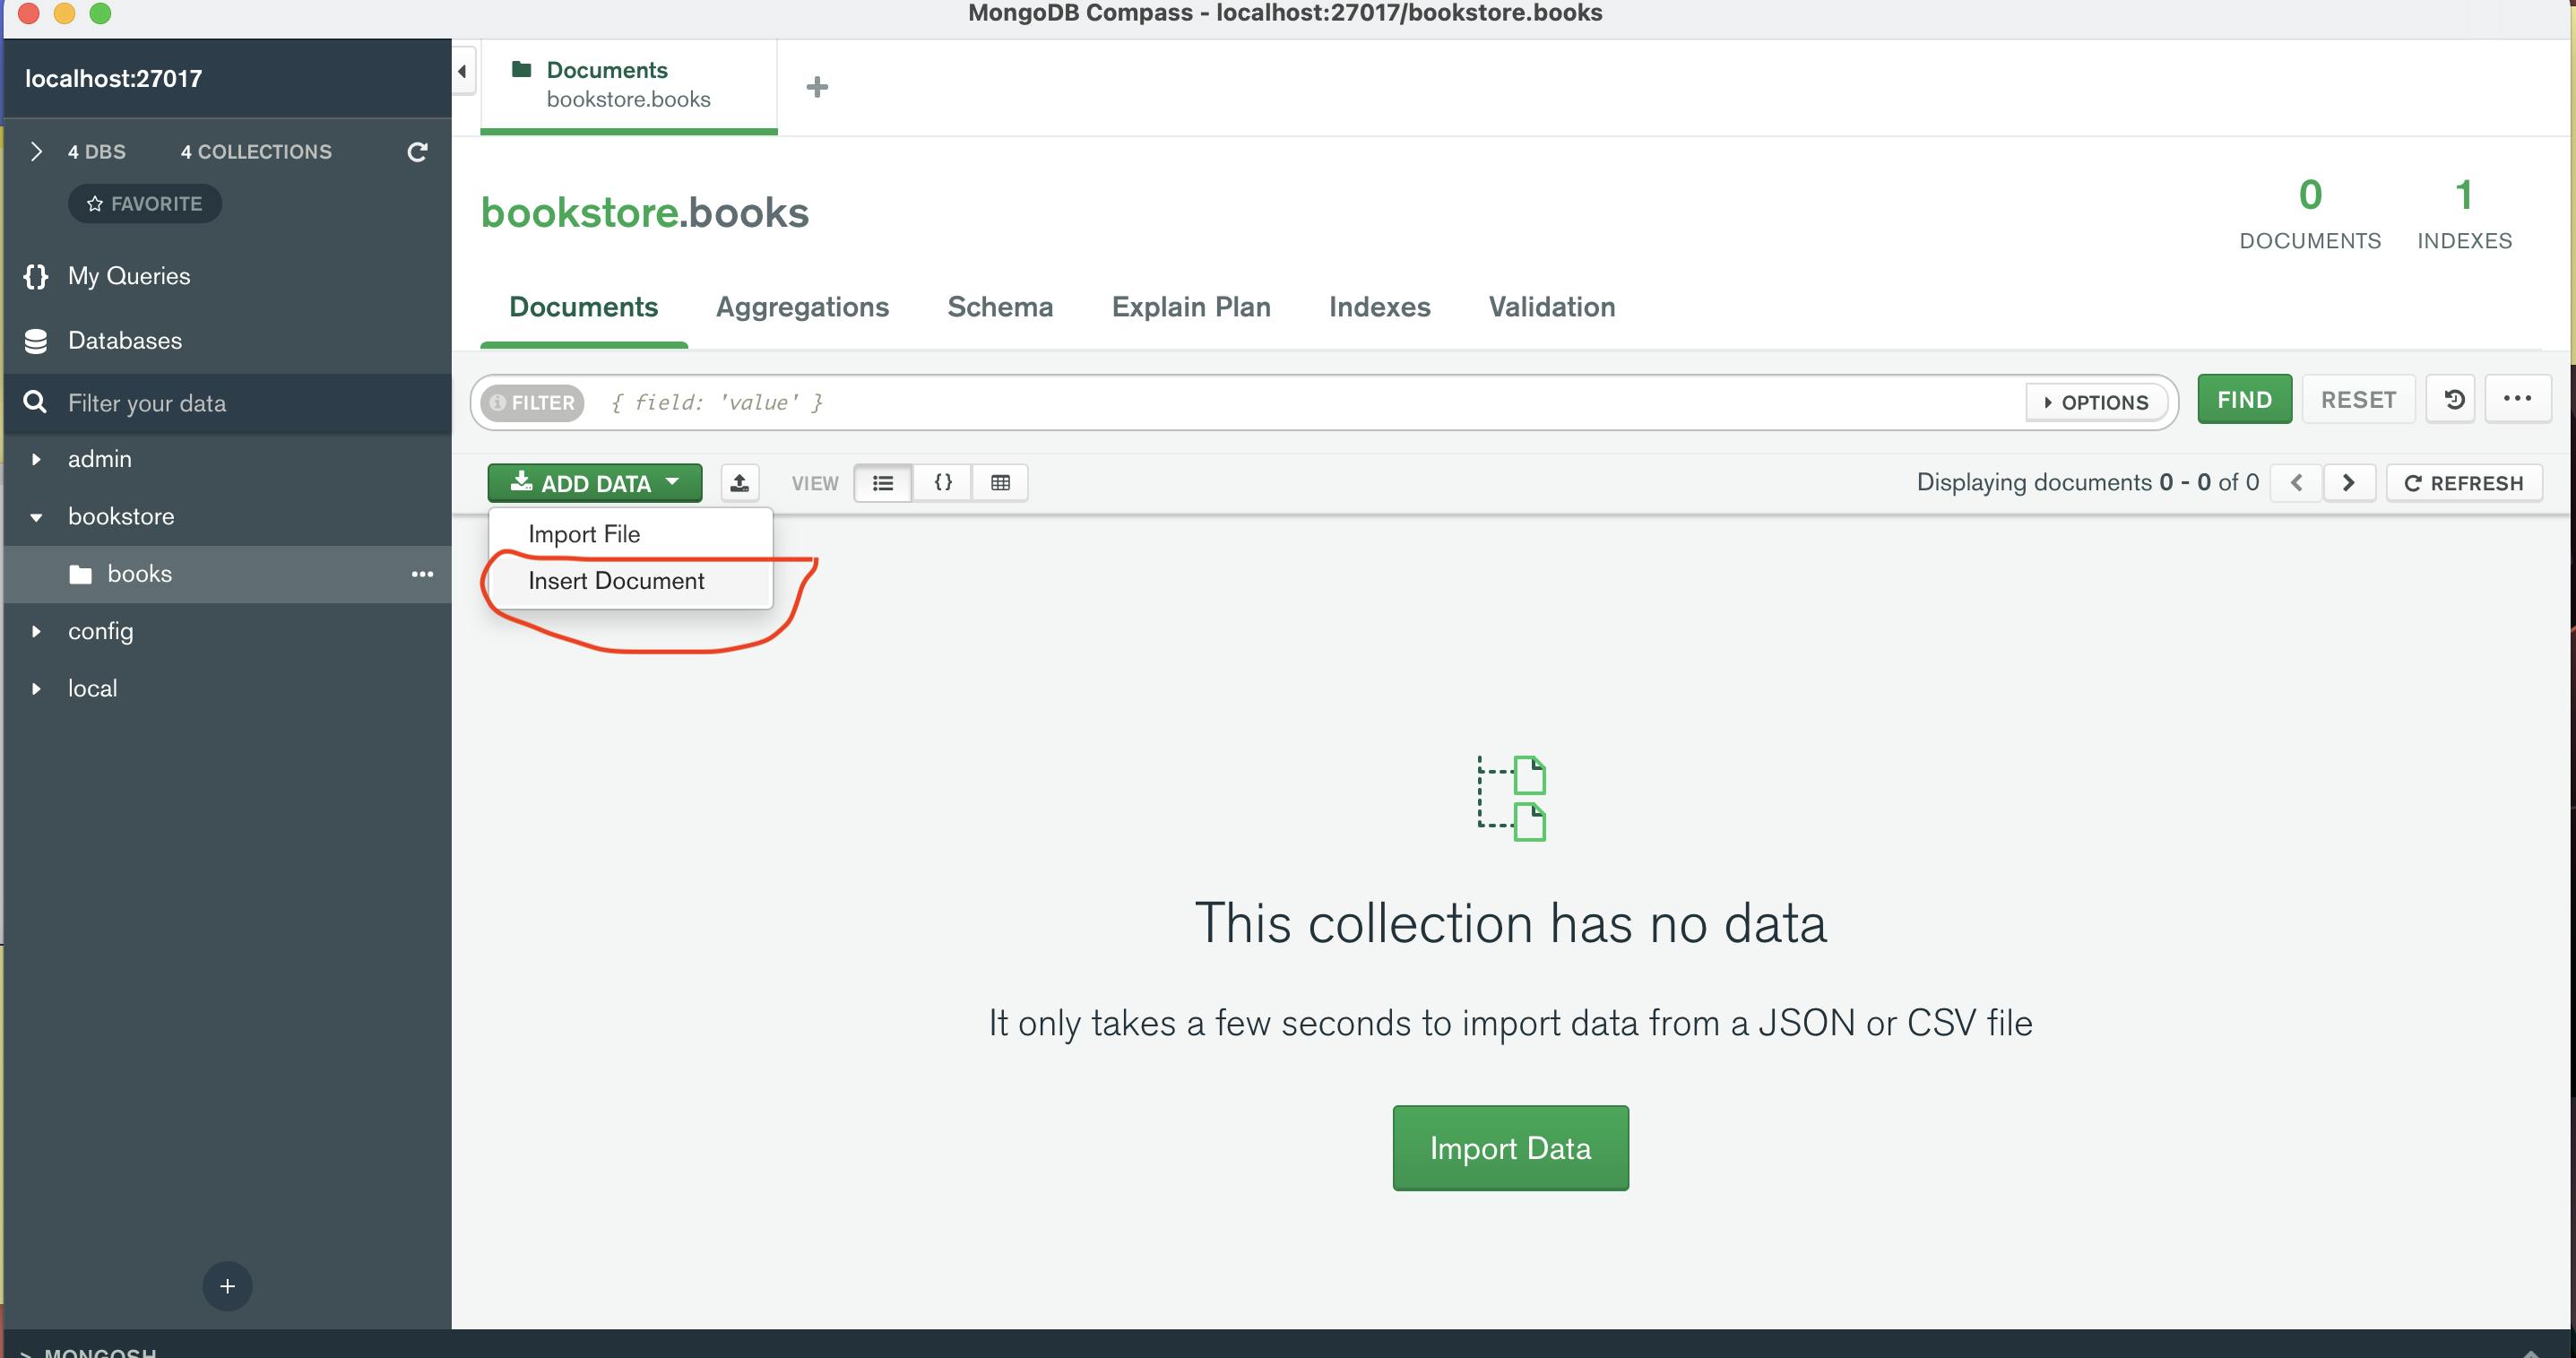Click the FIND button
Image resolution: width=2576 pixels, height=1358 pixels.
(2243, 401)
